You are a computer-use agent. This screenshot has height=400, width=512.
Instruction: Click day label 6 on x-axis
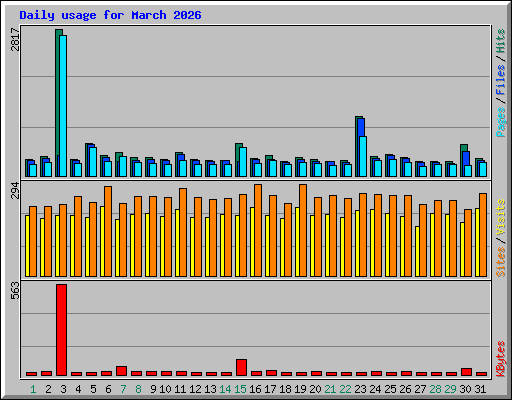[x=108, y=389]
